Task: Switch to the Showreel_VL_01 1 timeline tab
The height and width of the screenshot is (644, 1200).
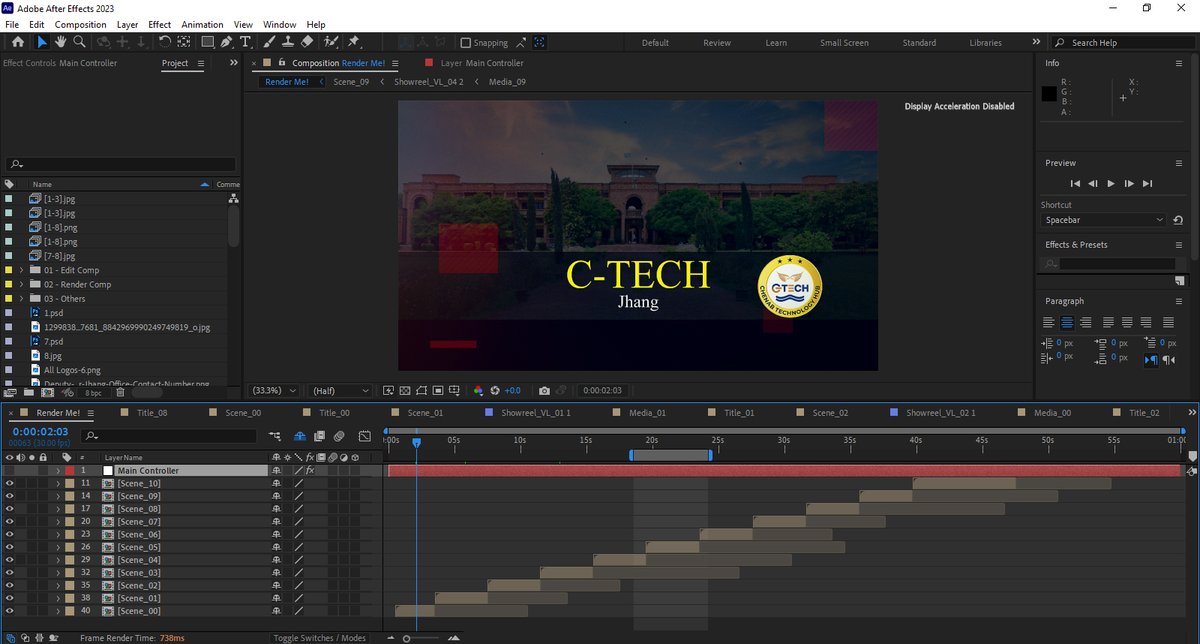Action: tap(536, 413)
